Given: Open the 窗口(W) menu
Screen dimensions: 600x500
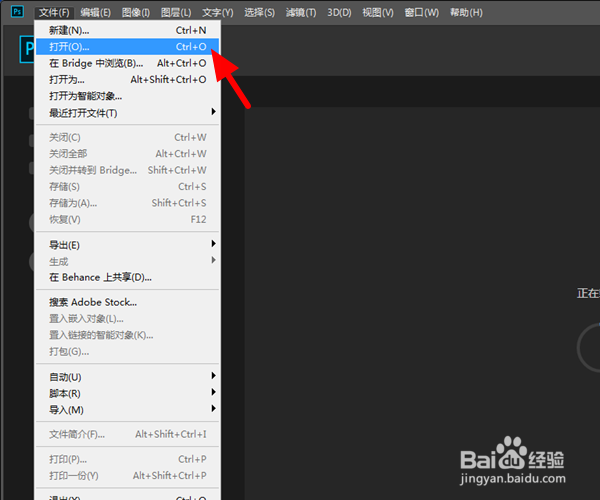Looking at the screenshot, I should click(x=422, y=13).
